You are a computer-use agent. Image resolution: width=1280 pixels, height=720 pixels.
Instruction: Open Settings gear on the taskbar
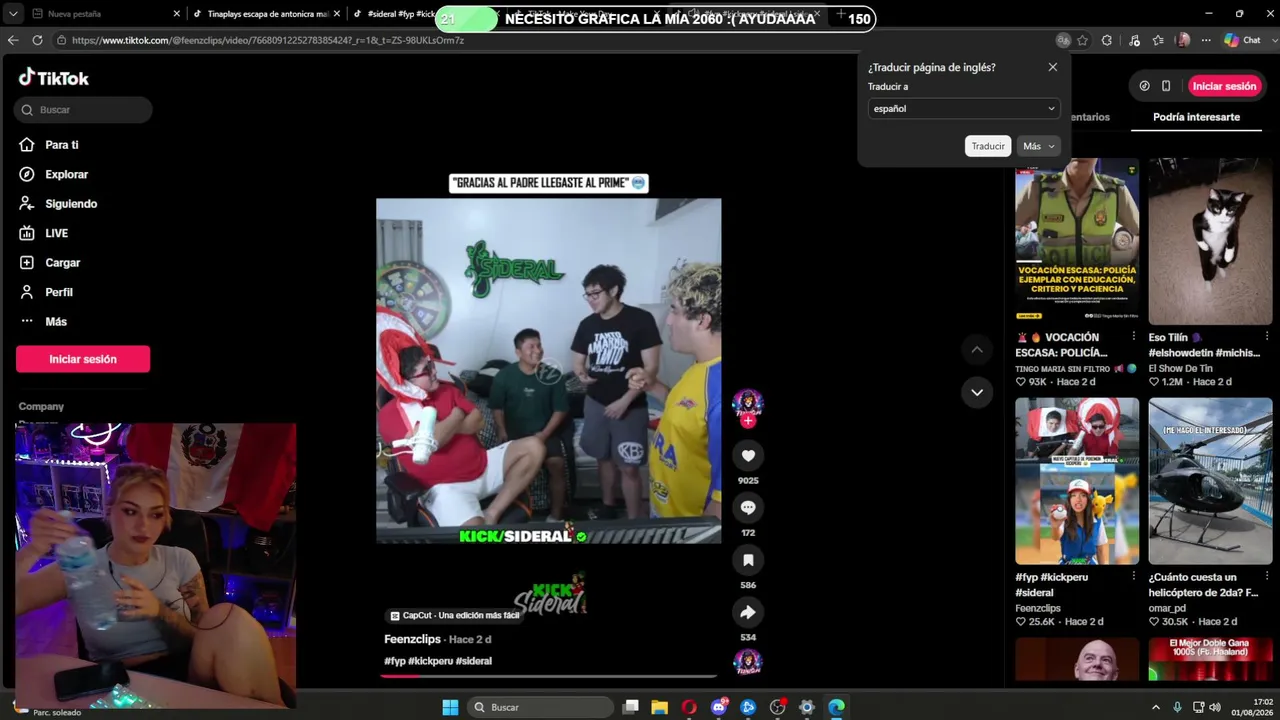coord(807,707)
